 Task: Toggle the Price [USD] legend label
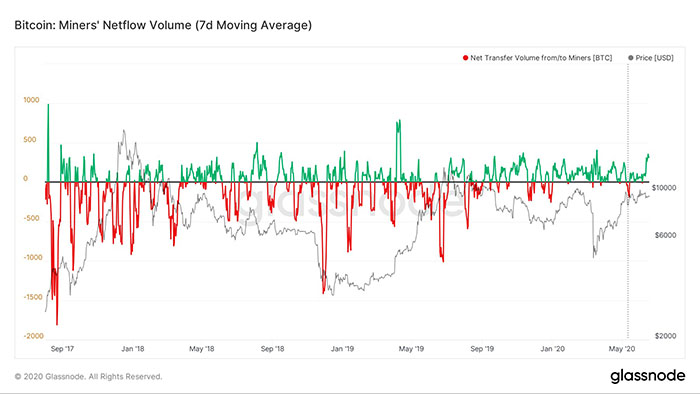tap(654, 58)
